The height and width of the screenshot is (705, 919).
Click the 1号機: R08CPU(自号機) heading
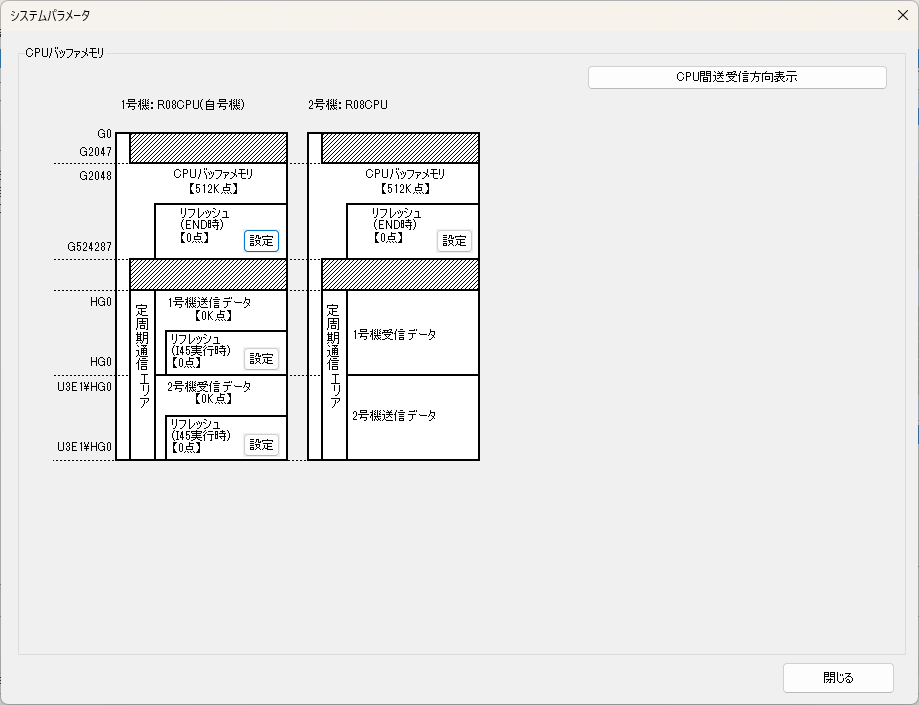pyautogui.click(x=182, y=104)
